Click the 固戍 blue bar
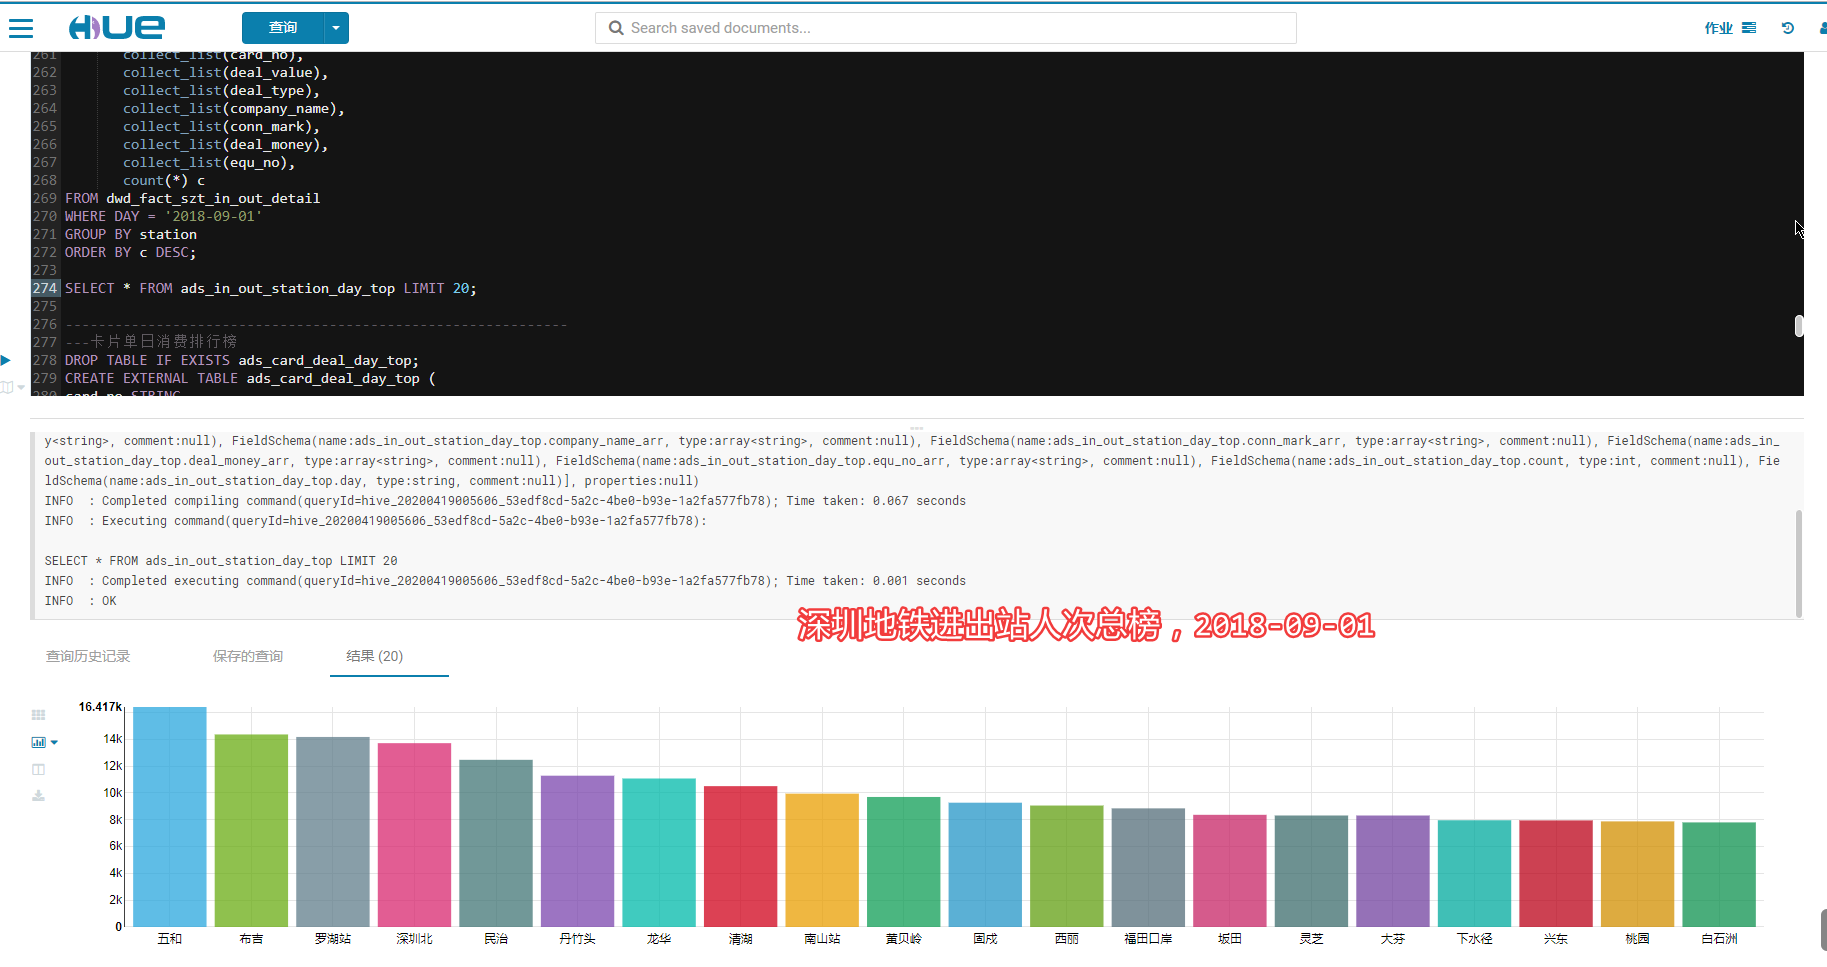The width and height of the screenshot is (1827, 967). click(x=985, y=865)
